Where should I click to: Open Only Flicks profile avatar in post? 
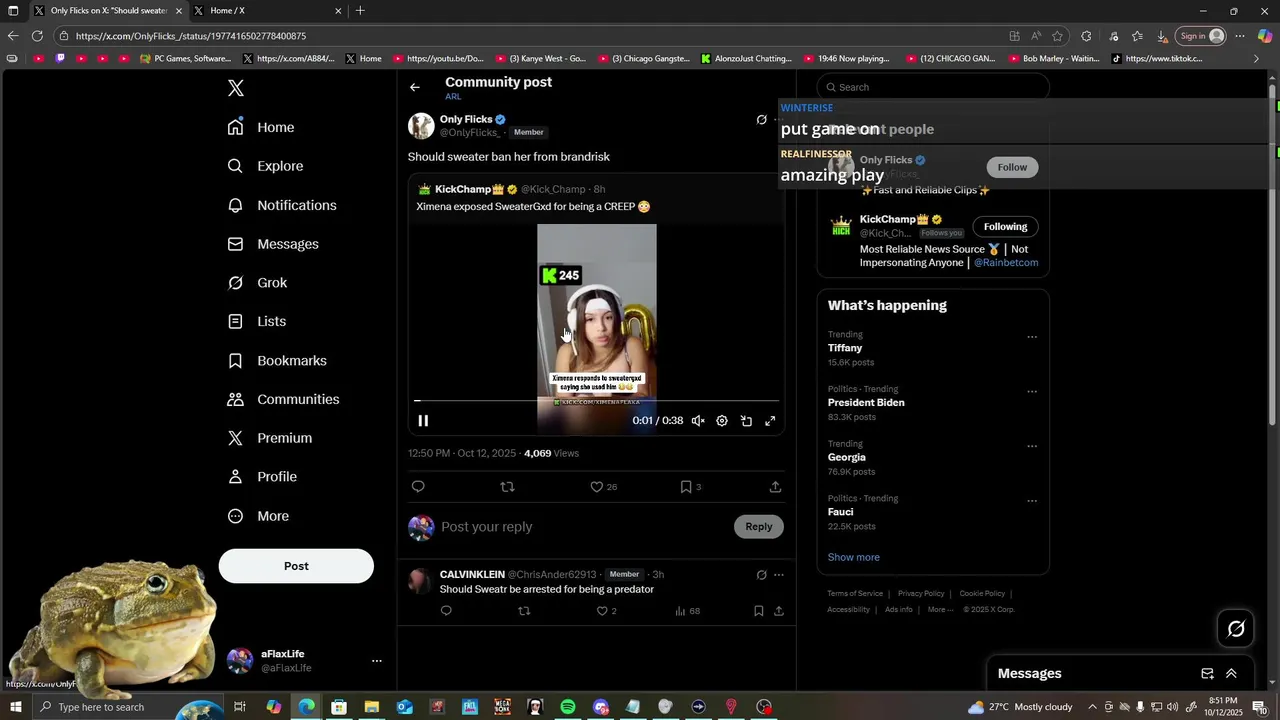coord(421,126)
